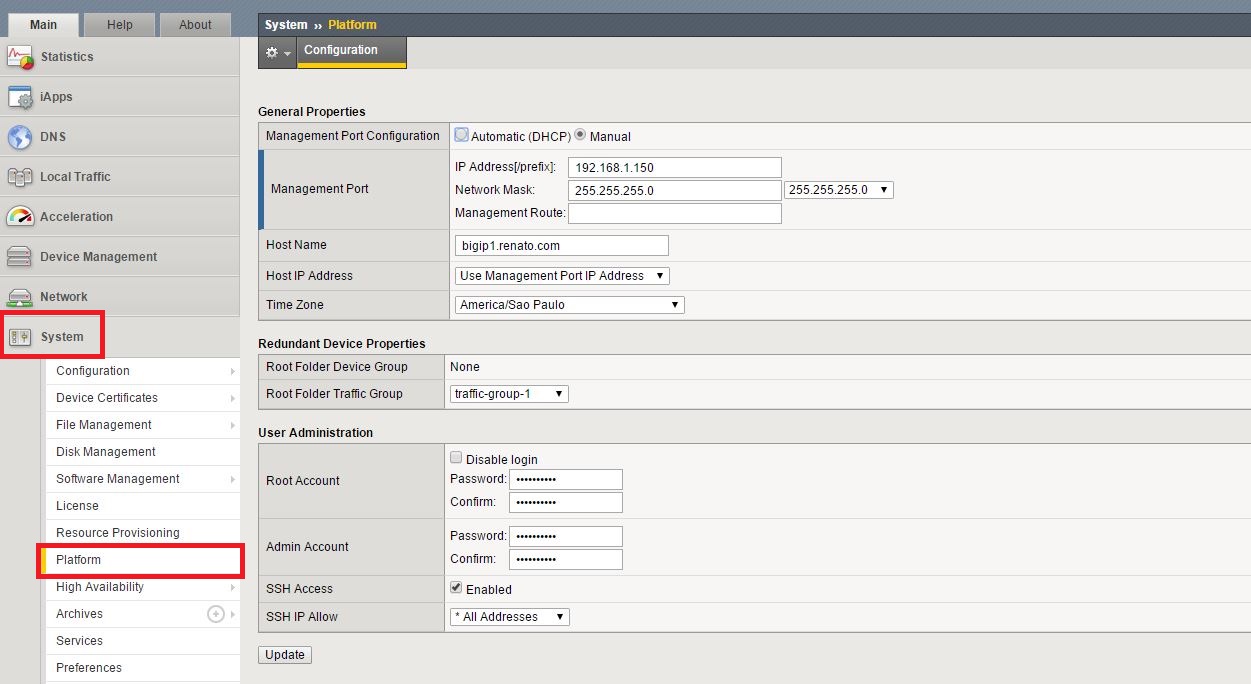Open the Time Zone dropdown

click(569, 305)
